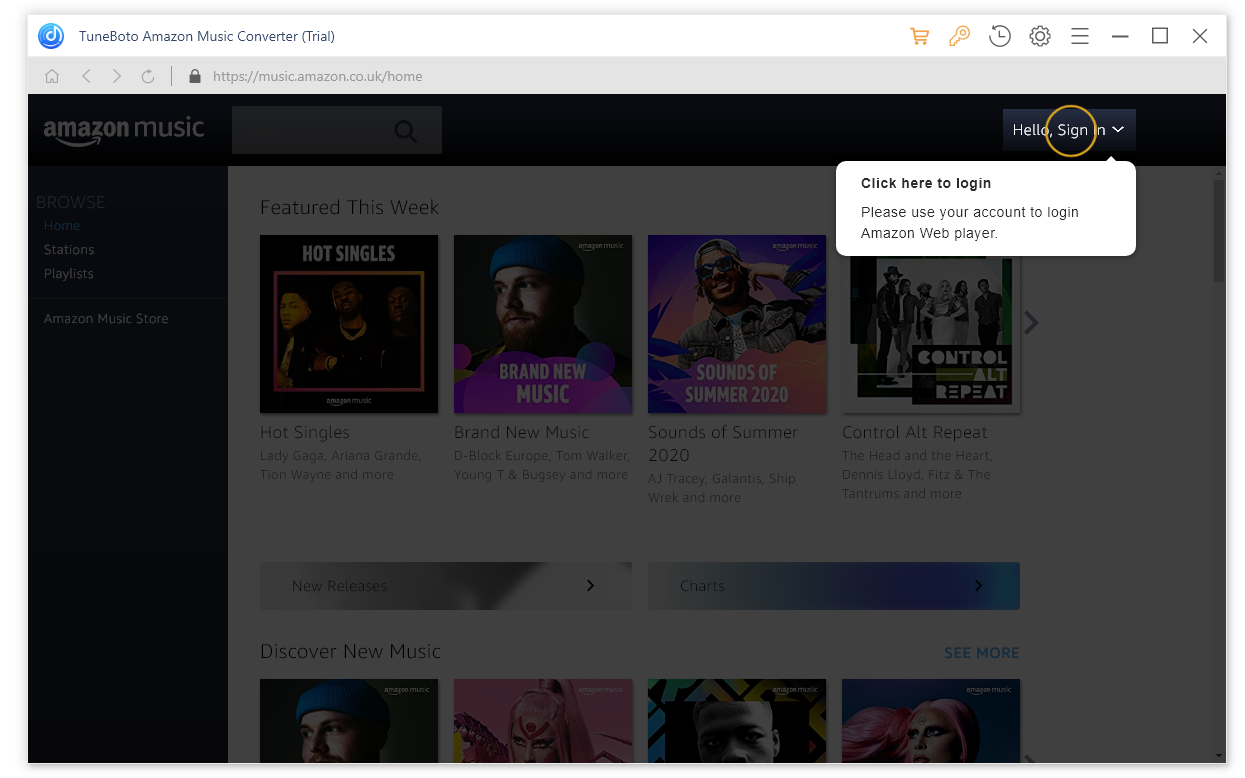
Task: Select Stations in the sidebar
Action: [69, 250]
